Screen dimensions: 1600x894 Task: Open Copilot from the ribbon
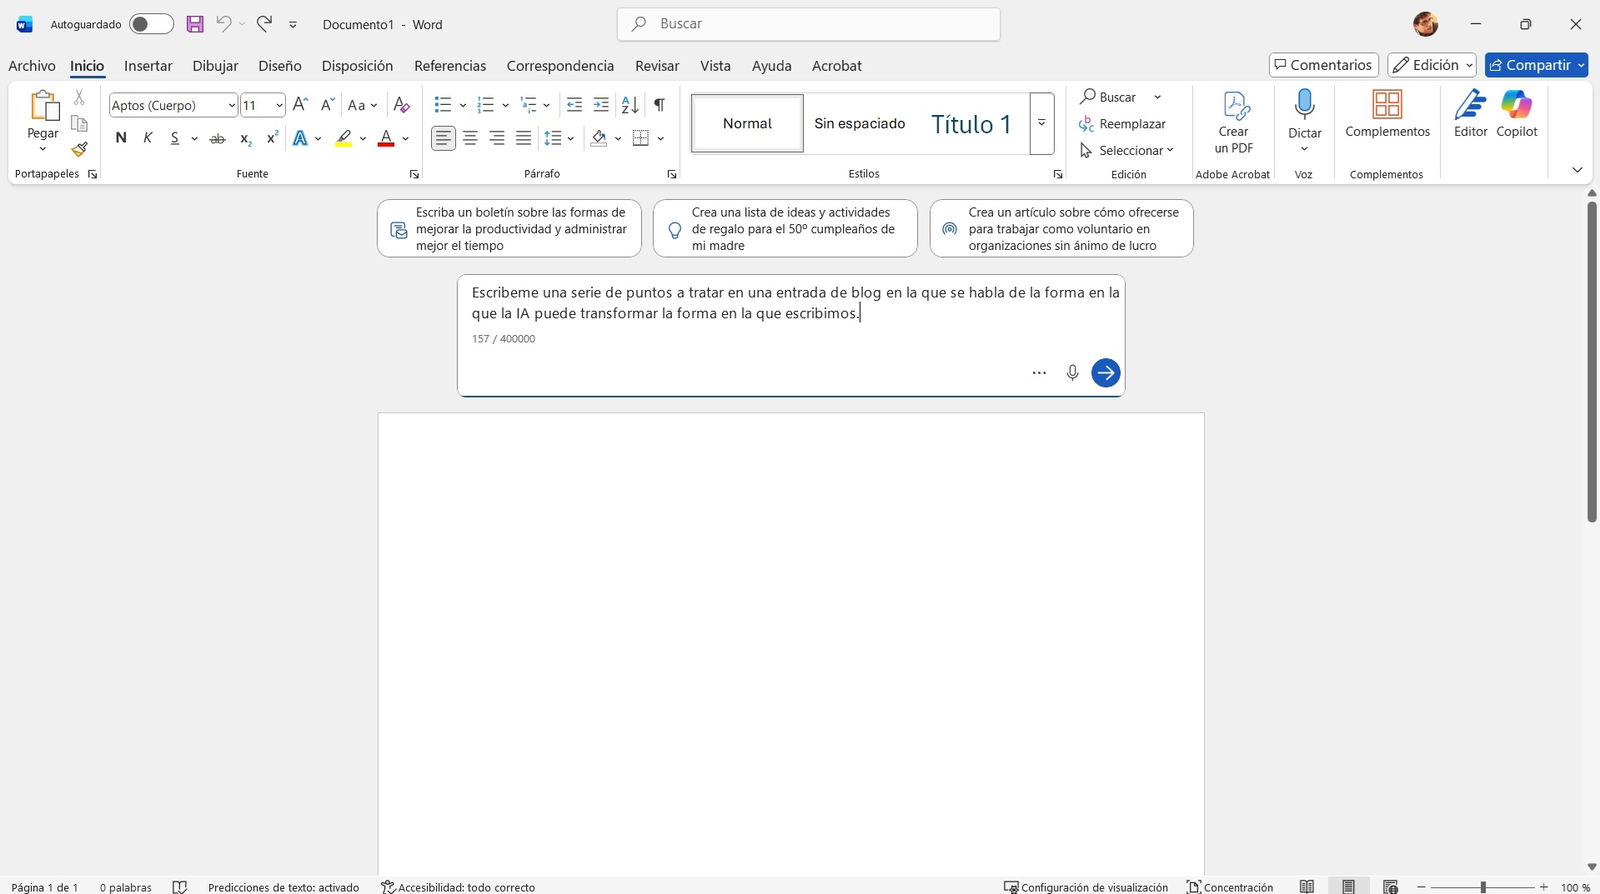click(x=1516, y=113)
